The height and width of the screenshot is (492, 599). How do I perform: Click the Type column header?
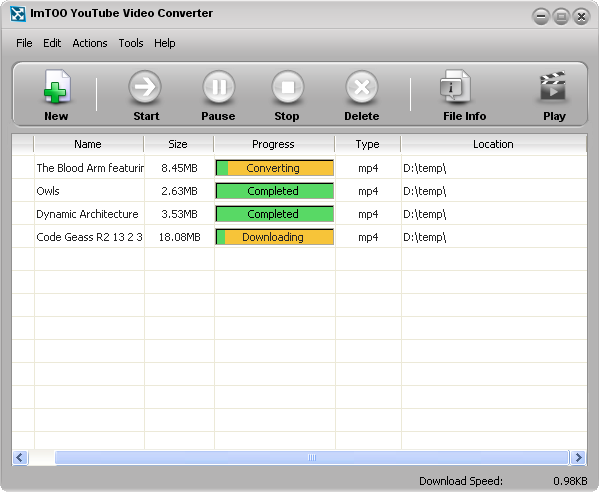367,144
